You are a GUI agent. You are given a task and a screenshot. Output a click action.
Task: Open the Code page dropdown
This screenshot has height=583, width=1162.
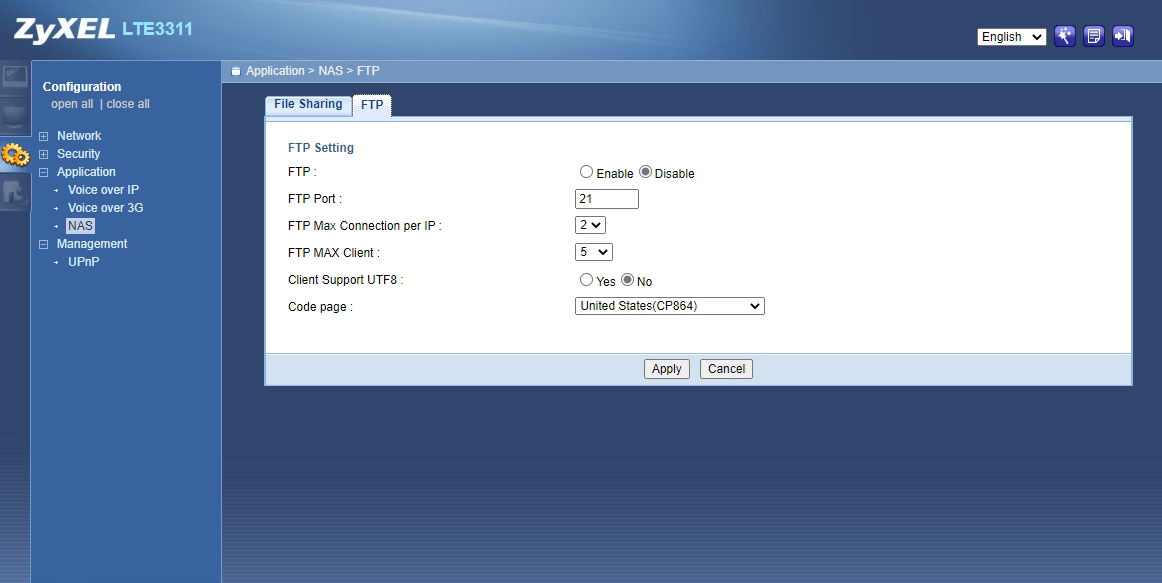click(x=669, y=306)
